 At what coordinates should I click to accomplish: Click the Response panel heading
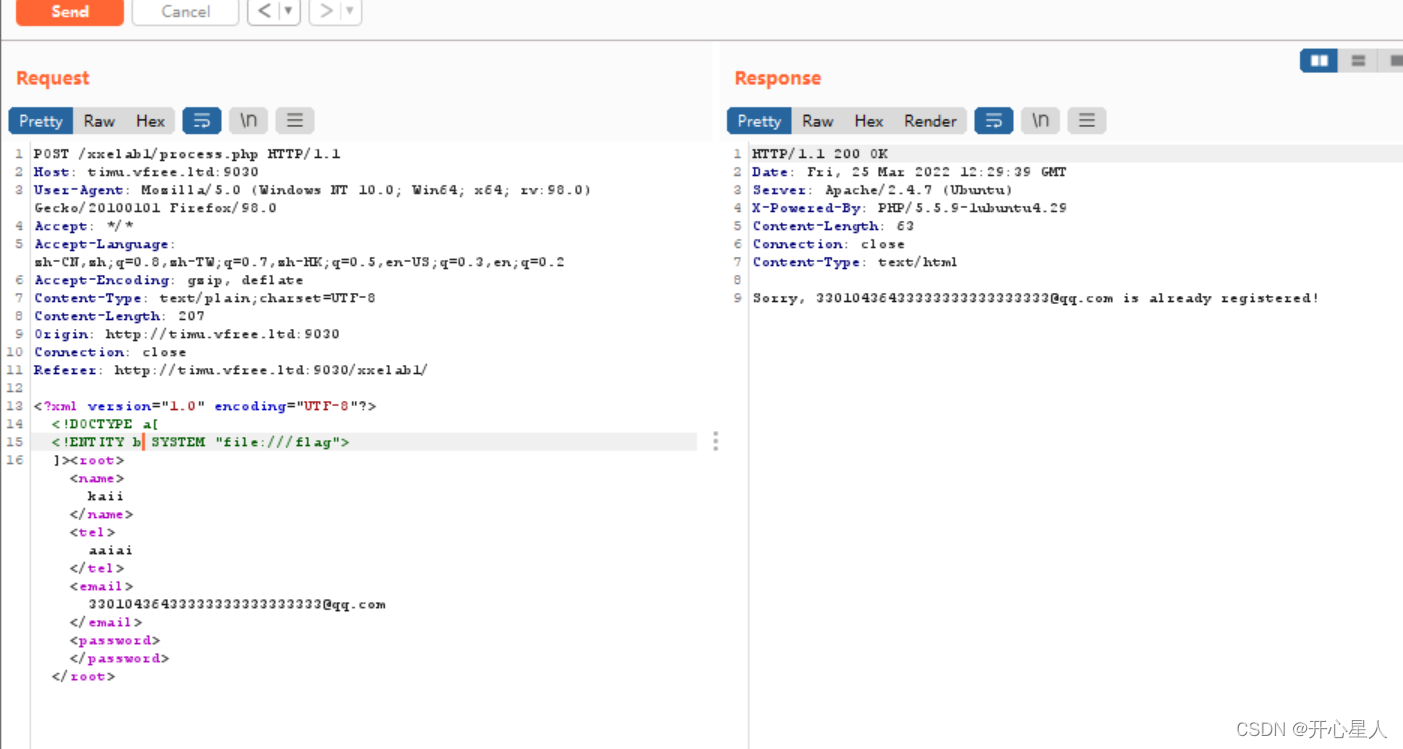pos(777,78)
